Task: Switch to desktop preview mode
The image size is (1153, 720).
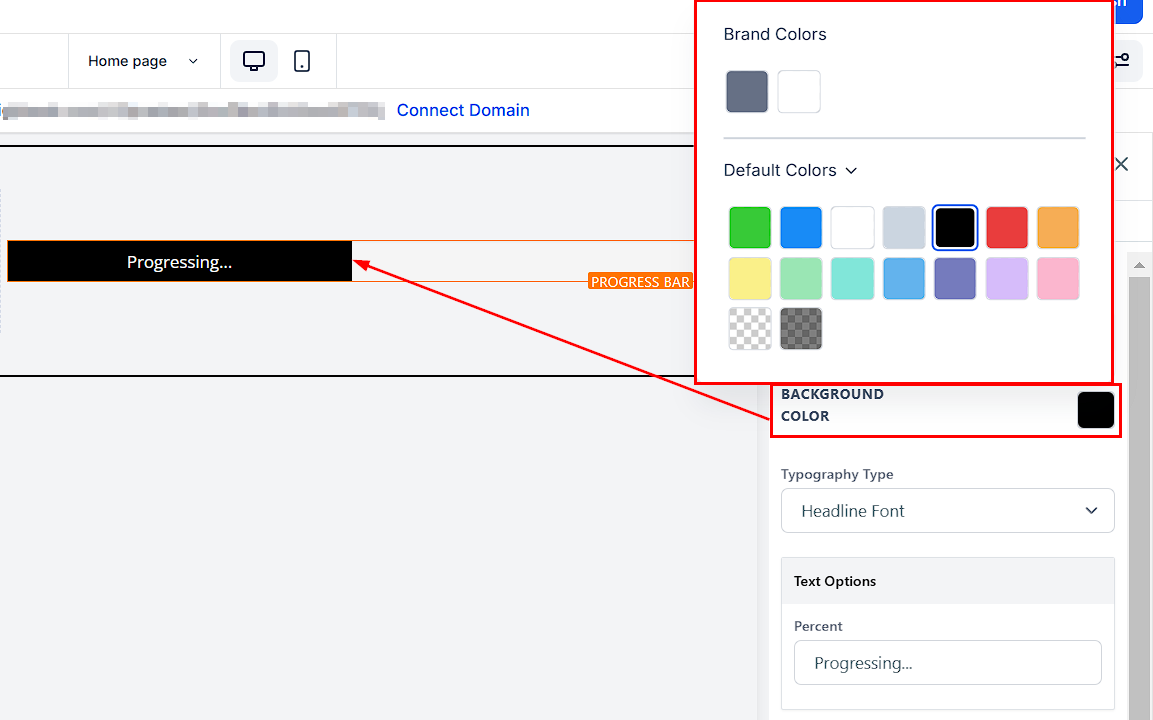Action: [x=254, y=61]
